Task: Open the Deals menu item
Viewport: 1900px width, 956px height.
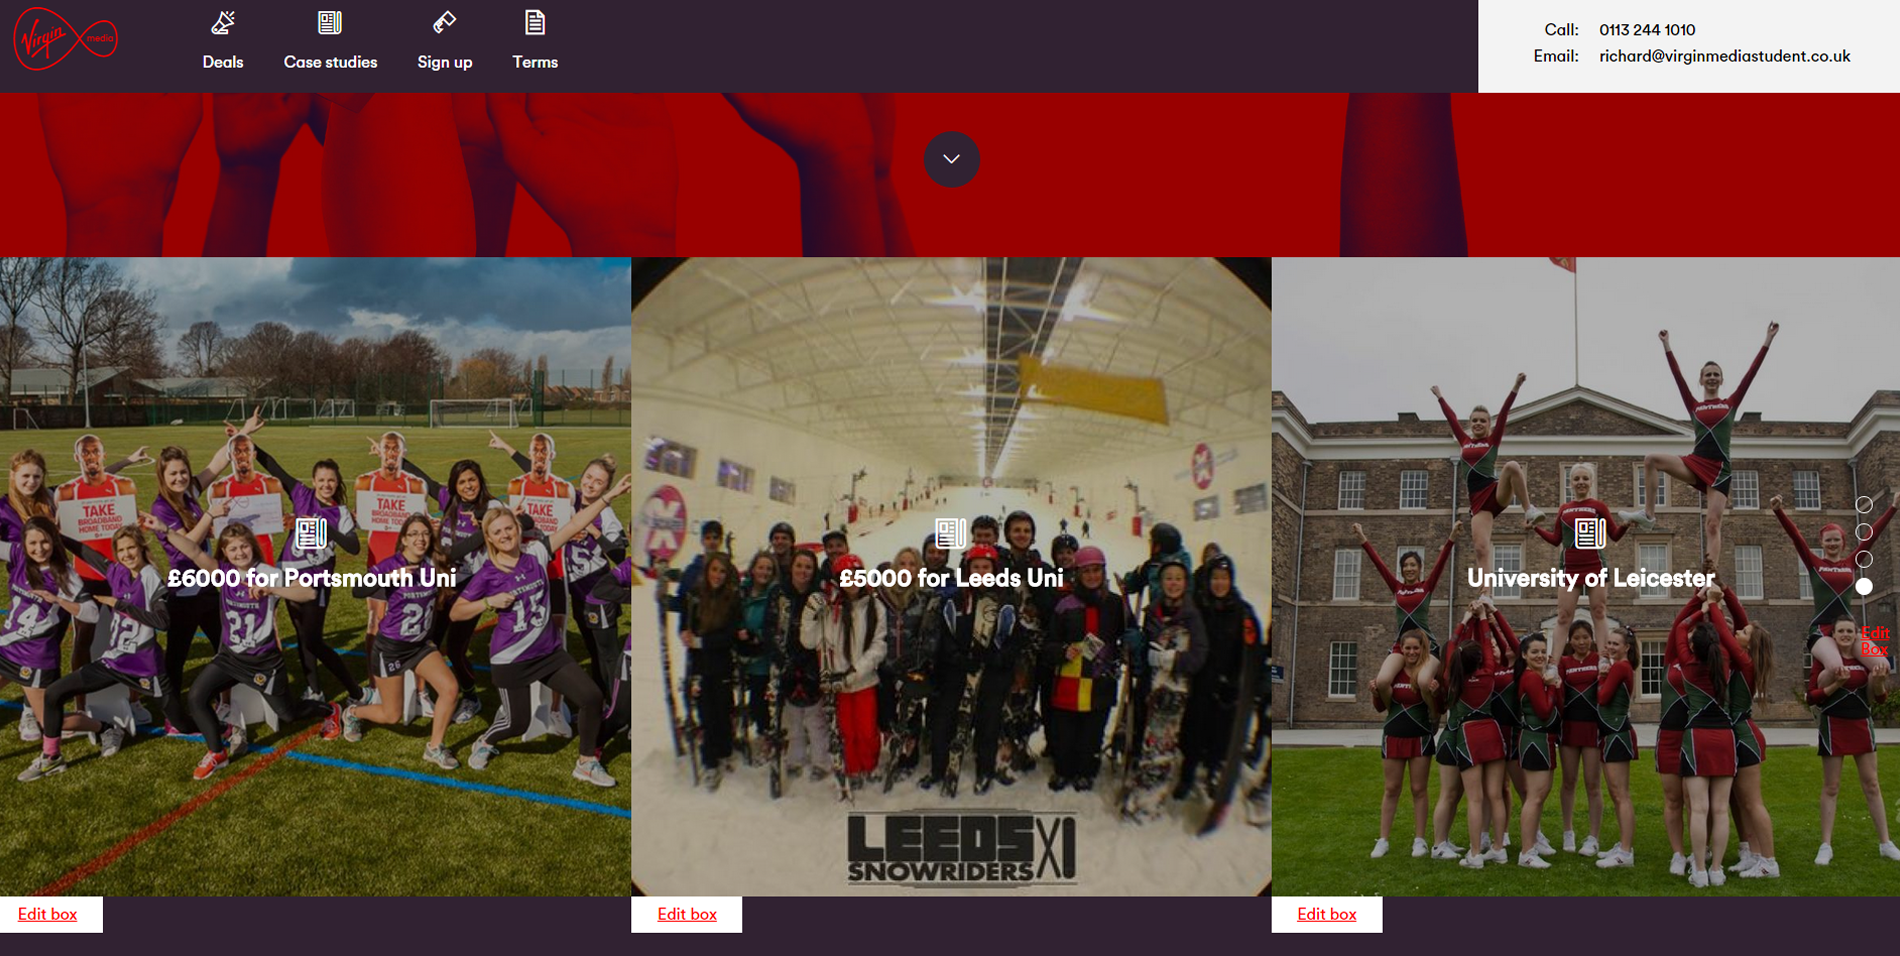Action: [223, 62]
